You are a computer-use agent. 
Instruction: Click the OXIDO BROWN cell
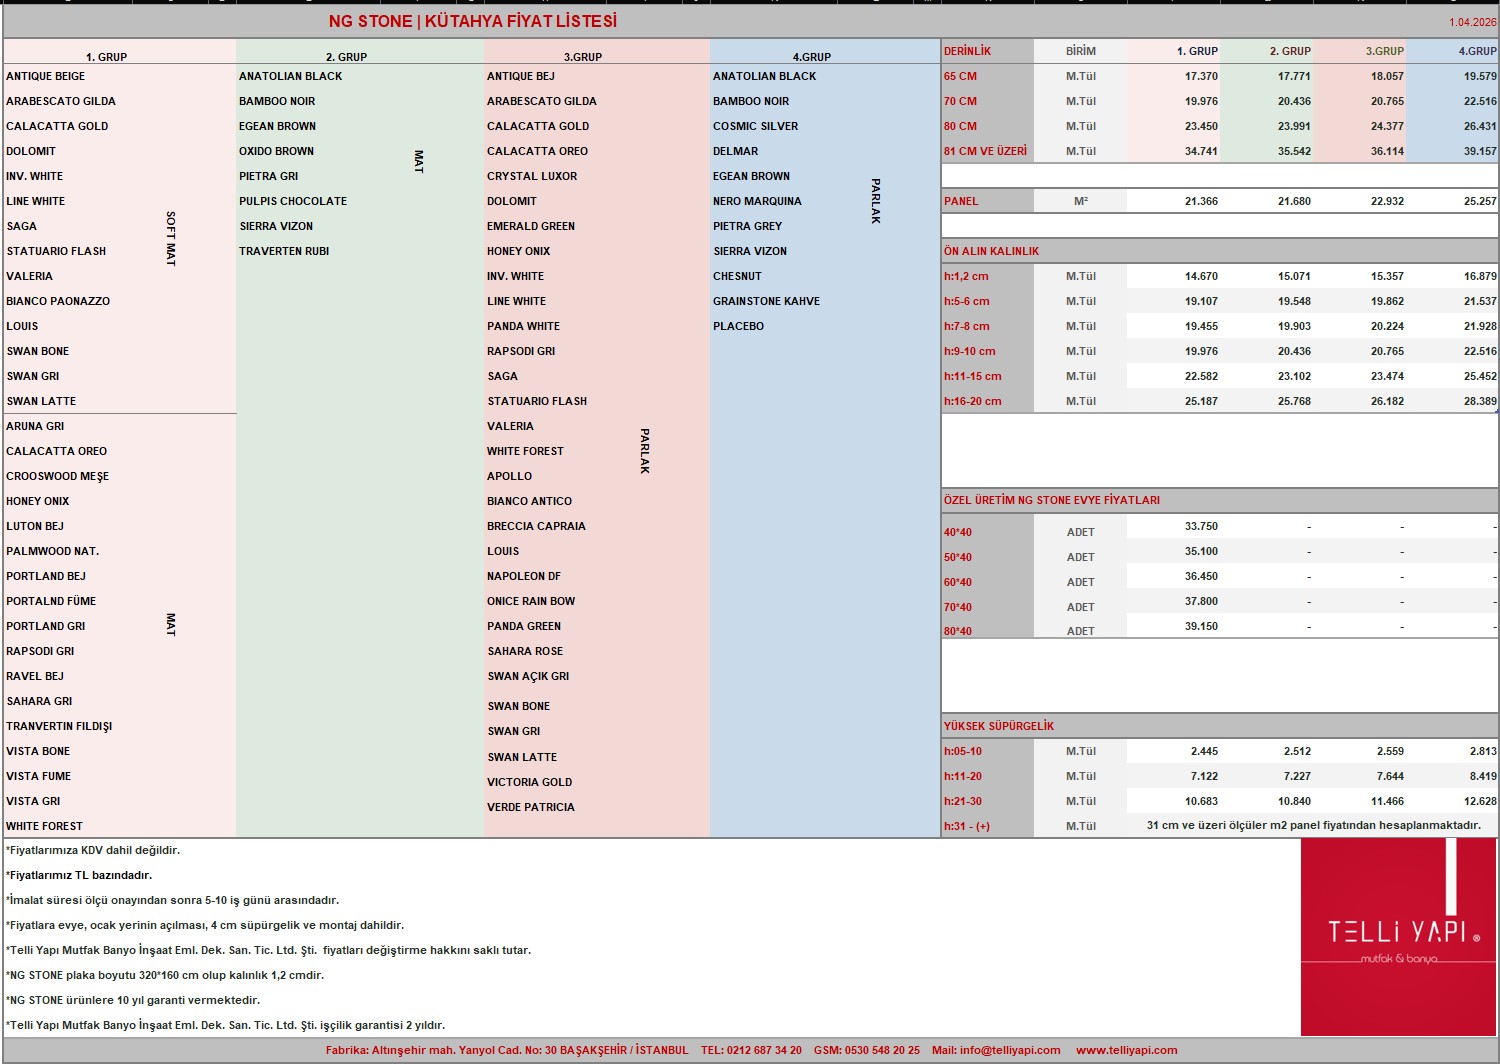tap(277, 151)
